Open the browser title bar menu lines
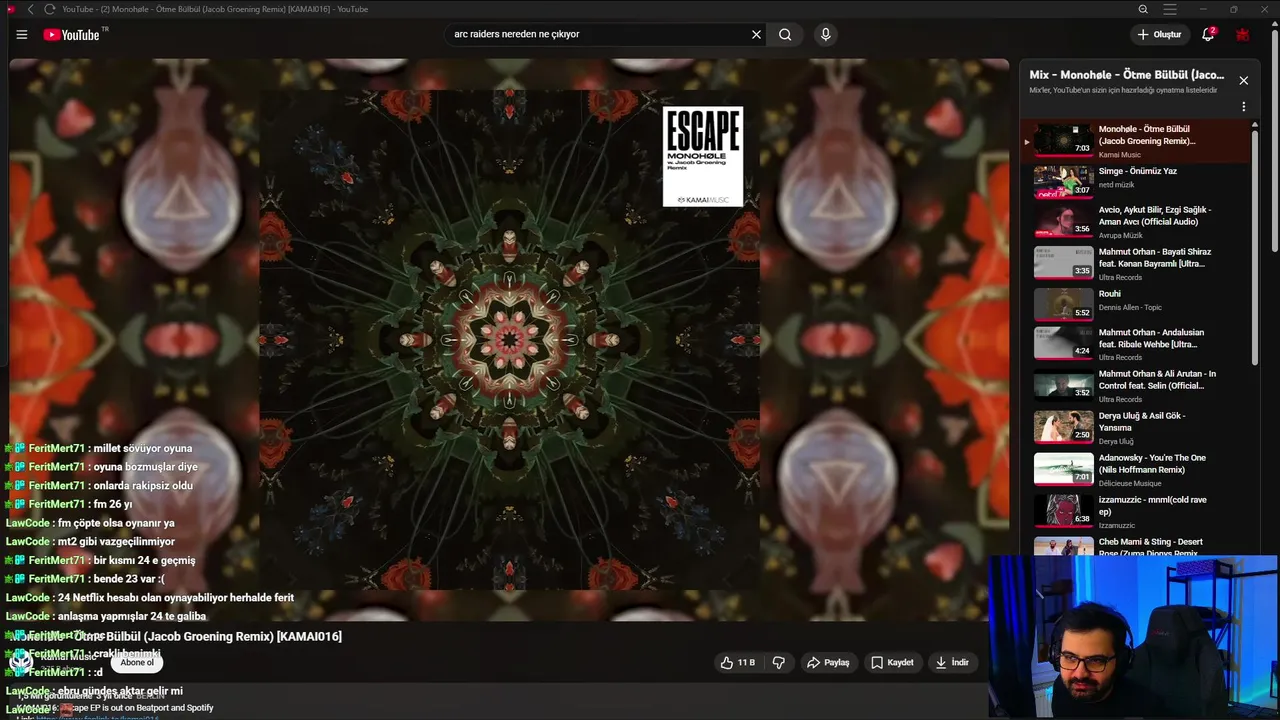Image resolution: width=1280 pixels, height=720 pixels. pos(1170,9)
